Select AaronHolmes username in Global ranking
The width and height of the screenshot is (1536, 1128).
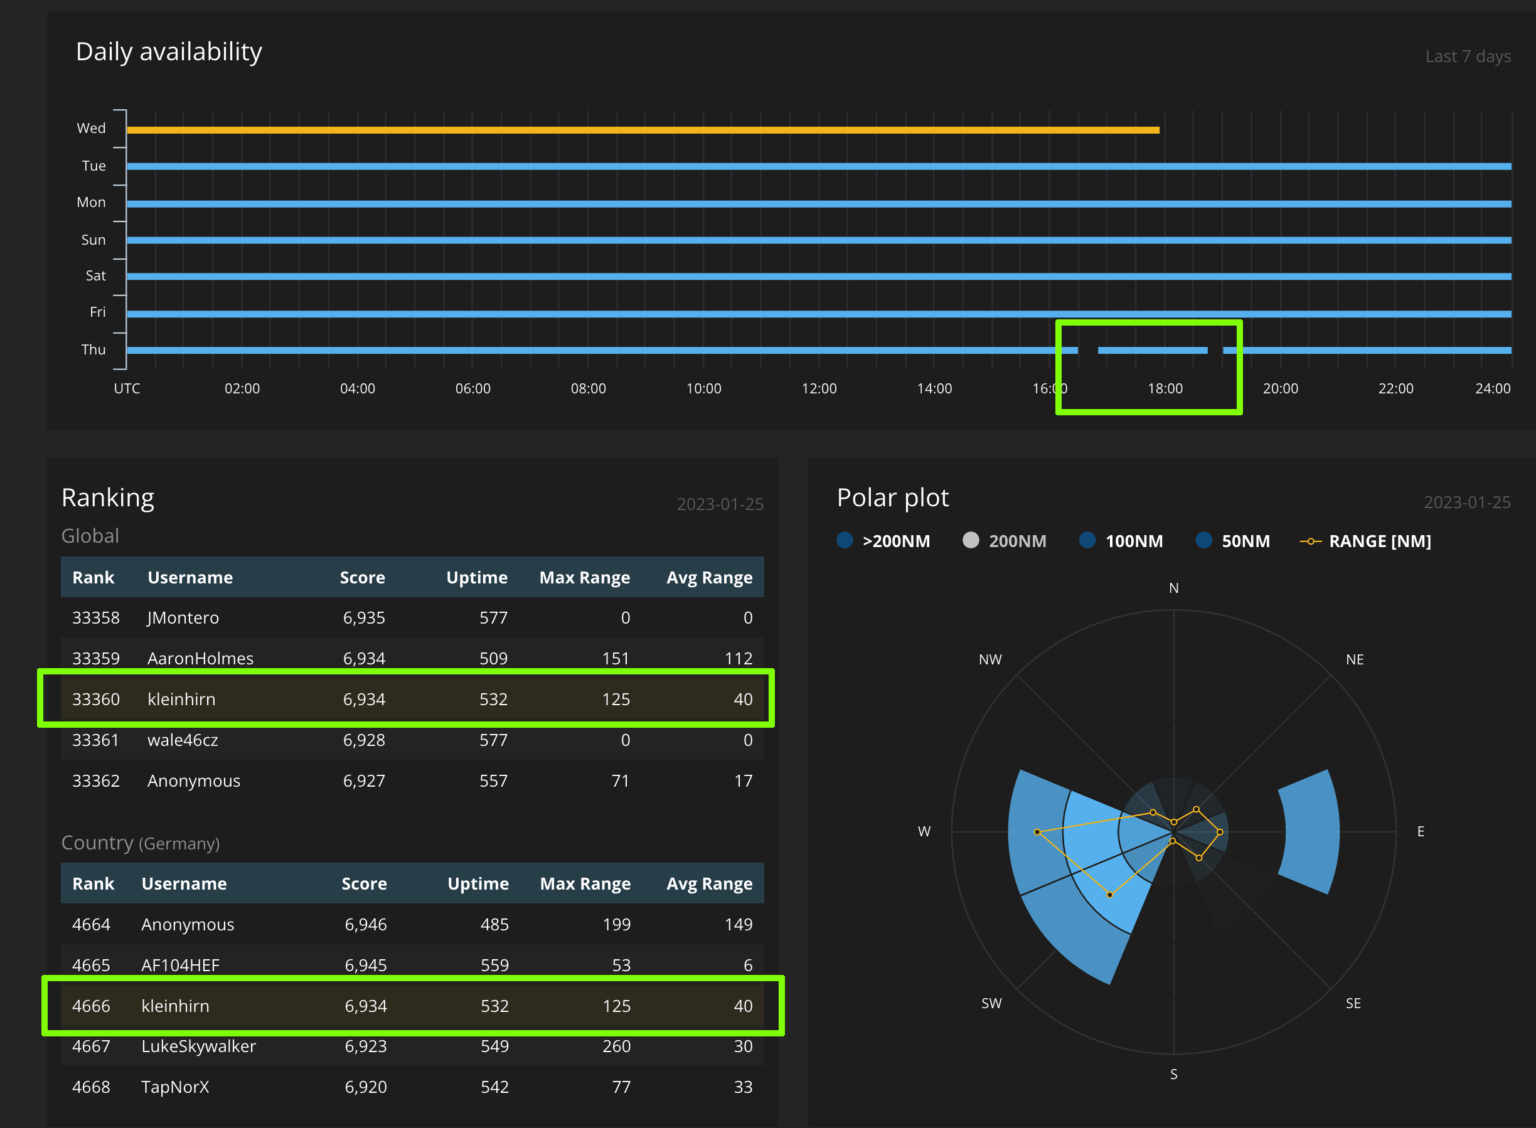click(200, 658)
